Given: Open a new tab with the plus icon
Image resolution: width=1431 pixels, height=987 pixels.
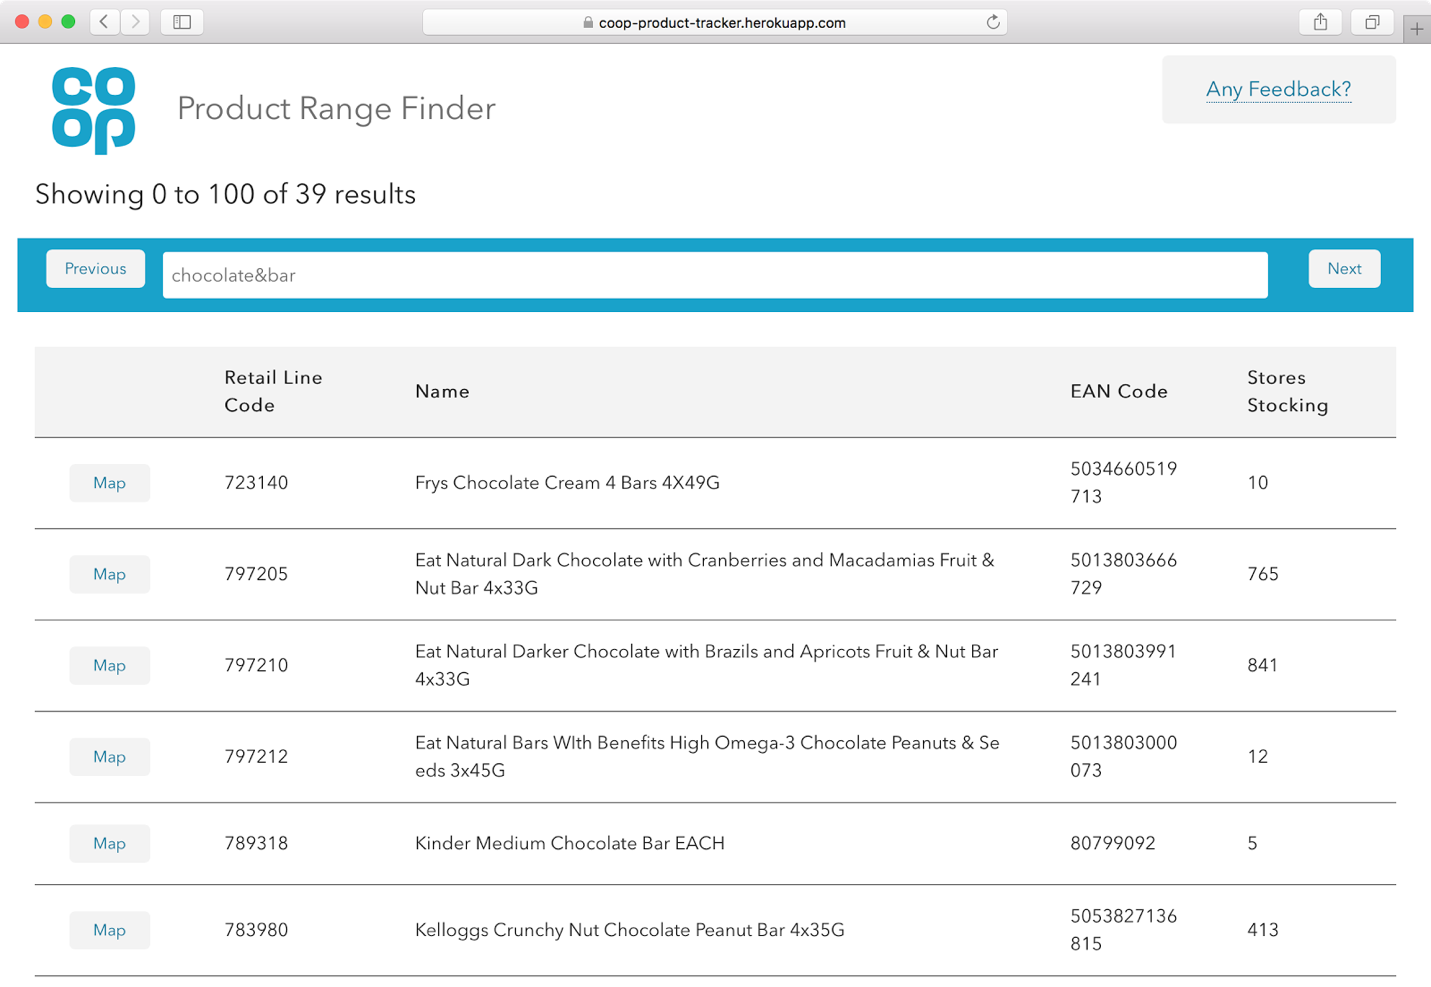Looking at the screenshot, I should [x=1417, y=29].
